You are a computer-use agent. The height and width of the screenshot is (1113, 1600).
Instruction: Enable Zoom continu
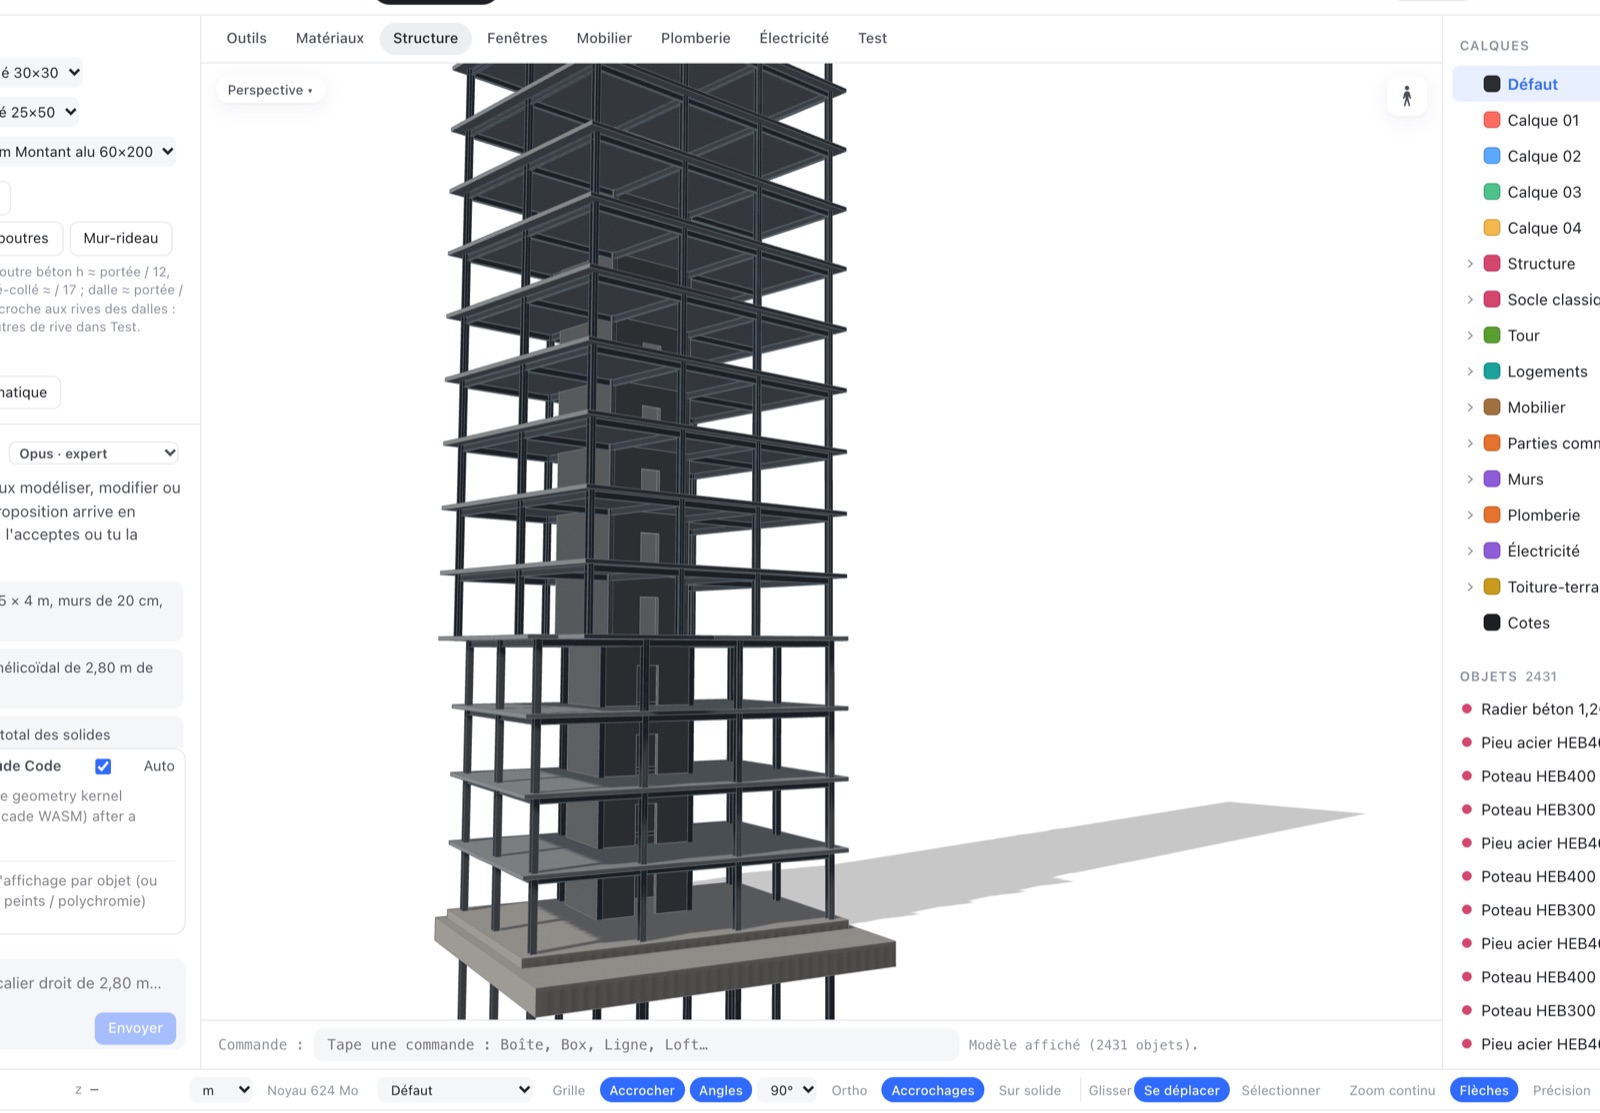(x=1391, y=1090)
